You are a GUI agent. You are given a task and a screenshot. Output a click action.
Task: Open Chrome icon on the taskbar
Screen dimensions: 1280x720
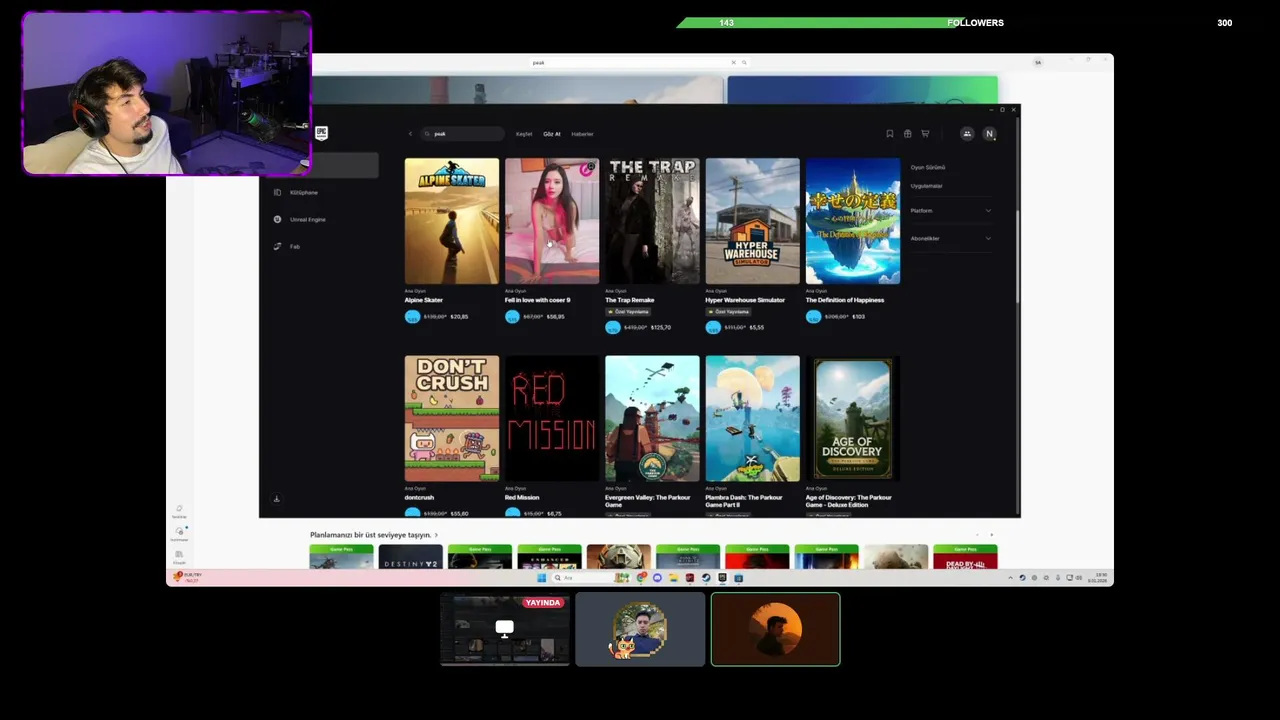[x=641, y=578]
